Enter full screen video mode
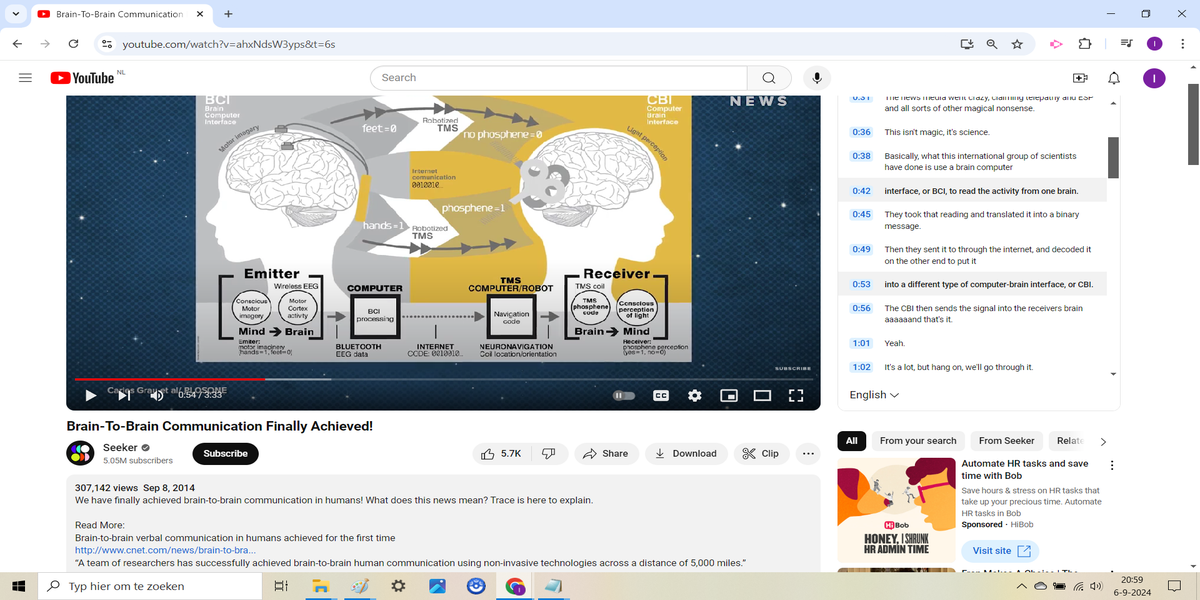The width and height of the screenshot is (1200, 600). [x=796, y=396]
